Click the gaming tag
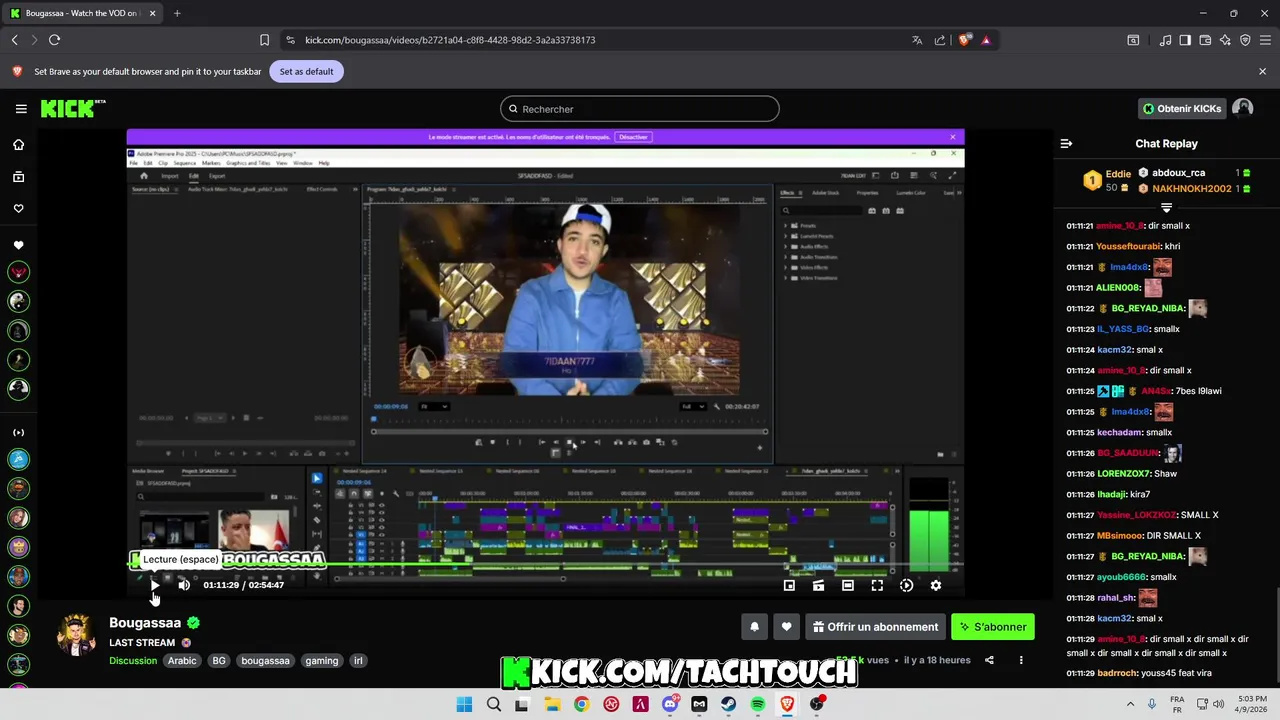The width and height of the screenshot is (1280, 720). 322,661
